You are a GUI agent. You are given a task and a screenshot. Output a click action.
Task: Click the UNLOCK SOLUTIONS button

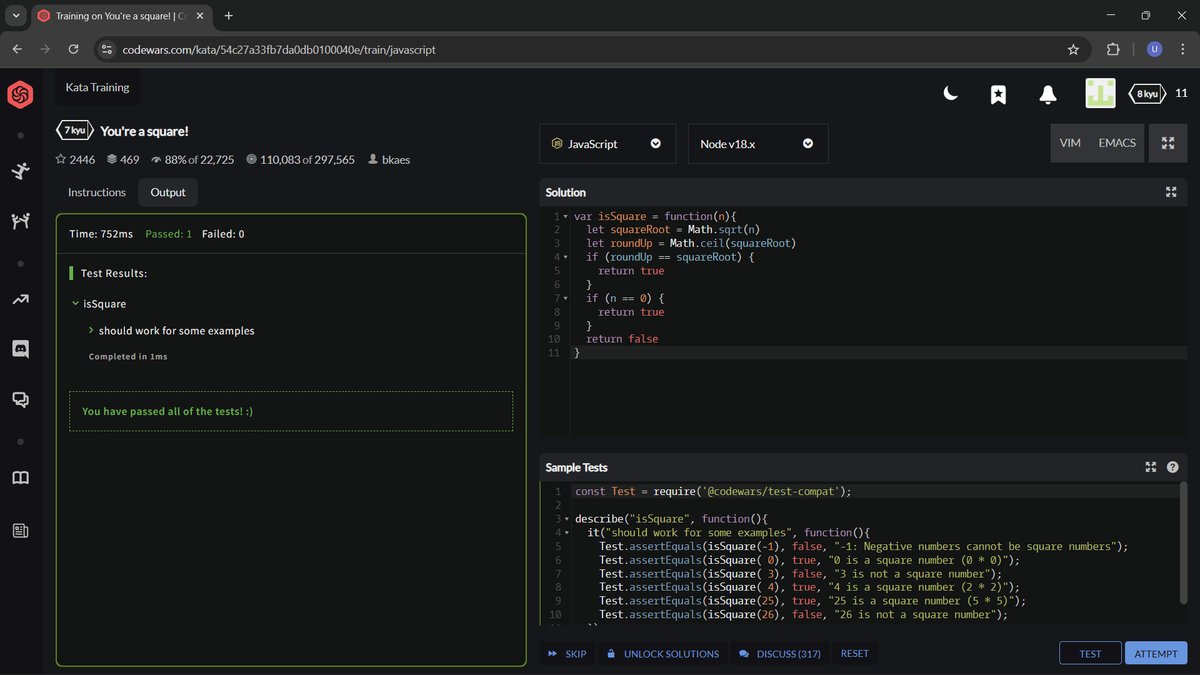tap(663, 653)
